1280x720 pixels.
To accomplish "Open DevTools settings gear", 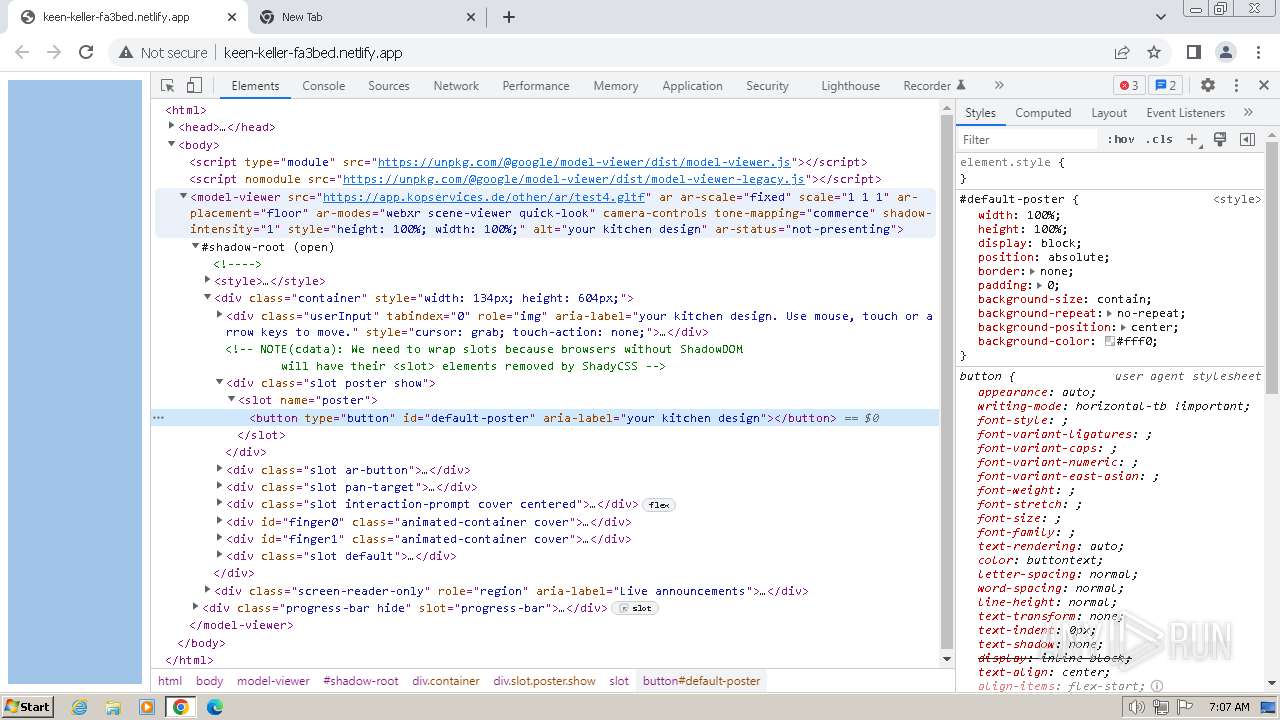I will pos(1208,86).
